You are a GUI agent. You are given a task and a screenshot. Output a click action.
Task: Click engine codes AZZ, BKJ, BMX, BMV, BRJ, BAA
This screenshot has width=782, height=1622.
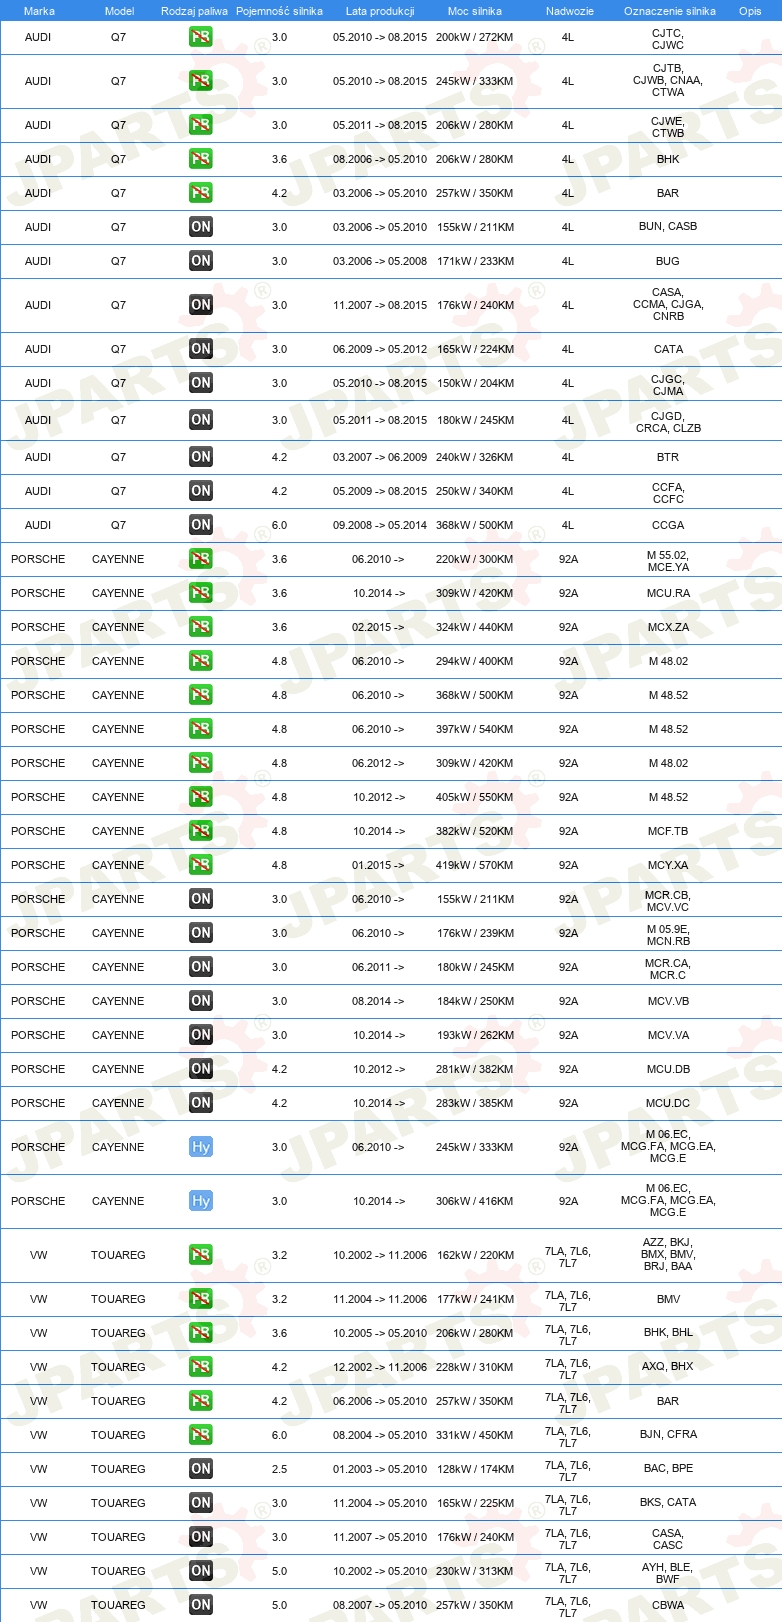coord(668,1254)
